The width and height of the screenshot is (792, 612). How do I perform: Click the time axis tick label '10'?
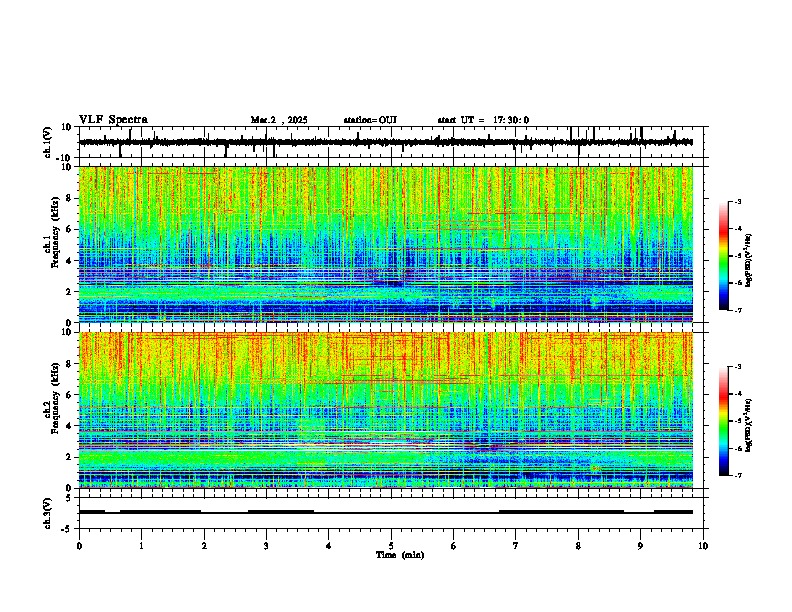pos(703,546)
